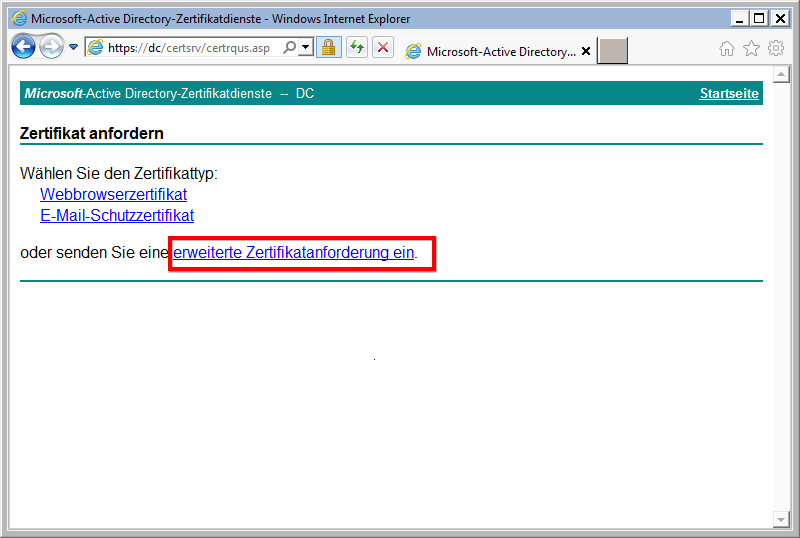This screenshot has width=800, height=538.
Task: Open the Webbrowserzertifikat link
Action: 113,194
